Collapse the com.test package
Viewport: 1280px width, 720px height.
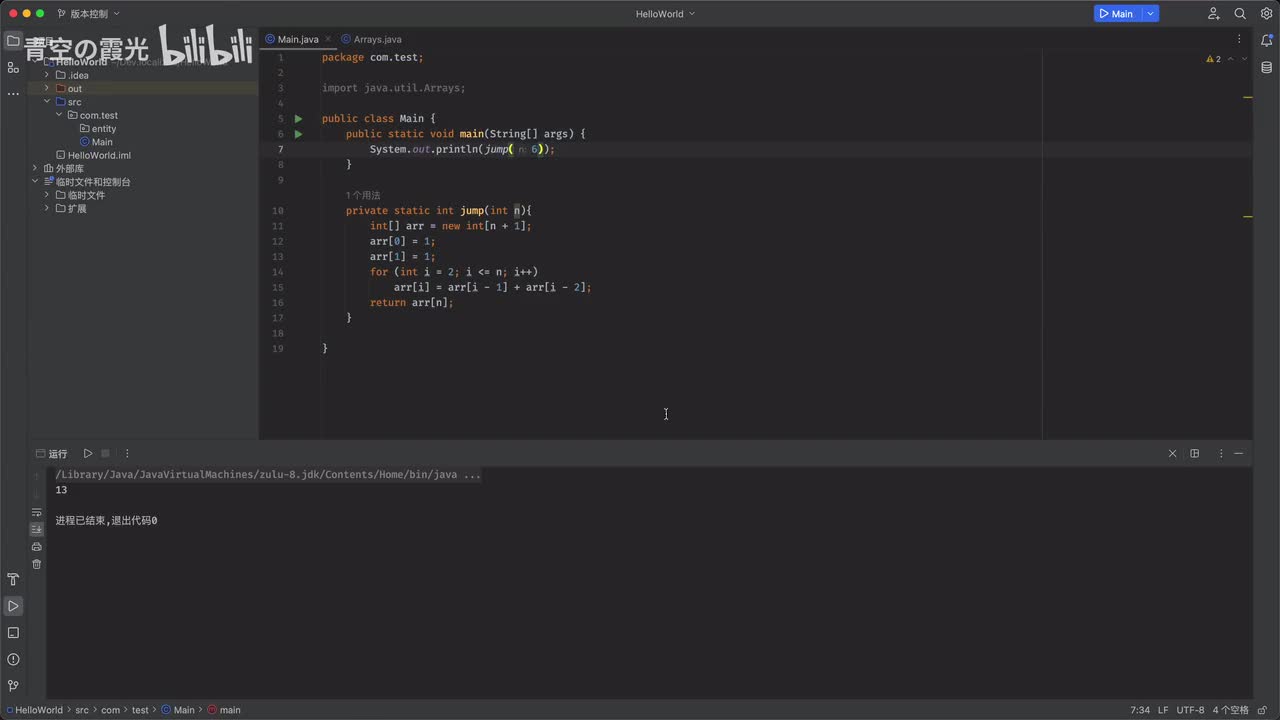tap(59, 115)
